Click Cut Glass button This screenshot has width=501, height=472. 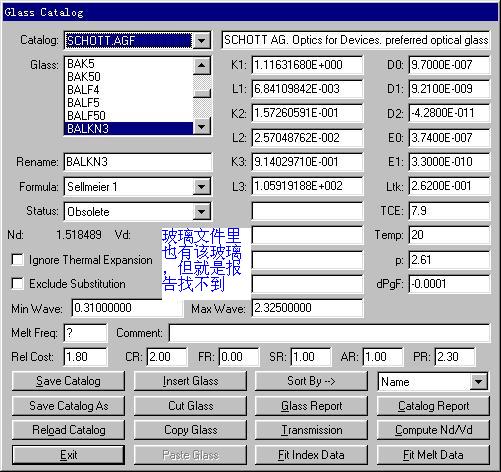pyautogui.click(x=190, y=406)
